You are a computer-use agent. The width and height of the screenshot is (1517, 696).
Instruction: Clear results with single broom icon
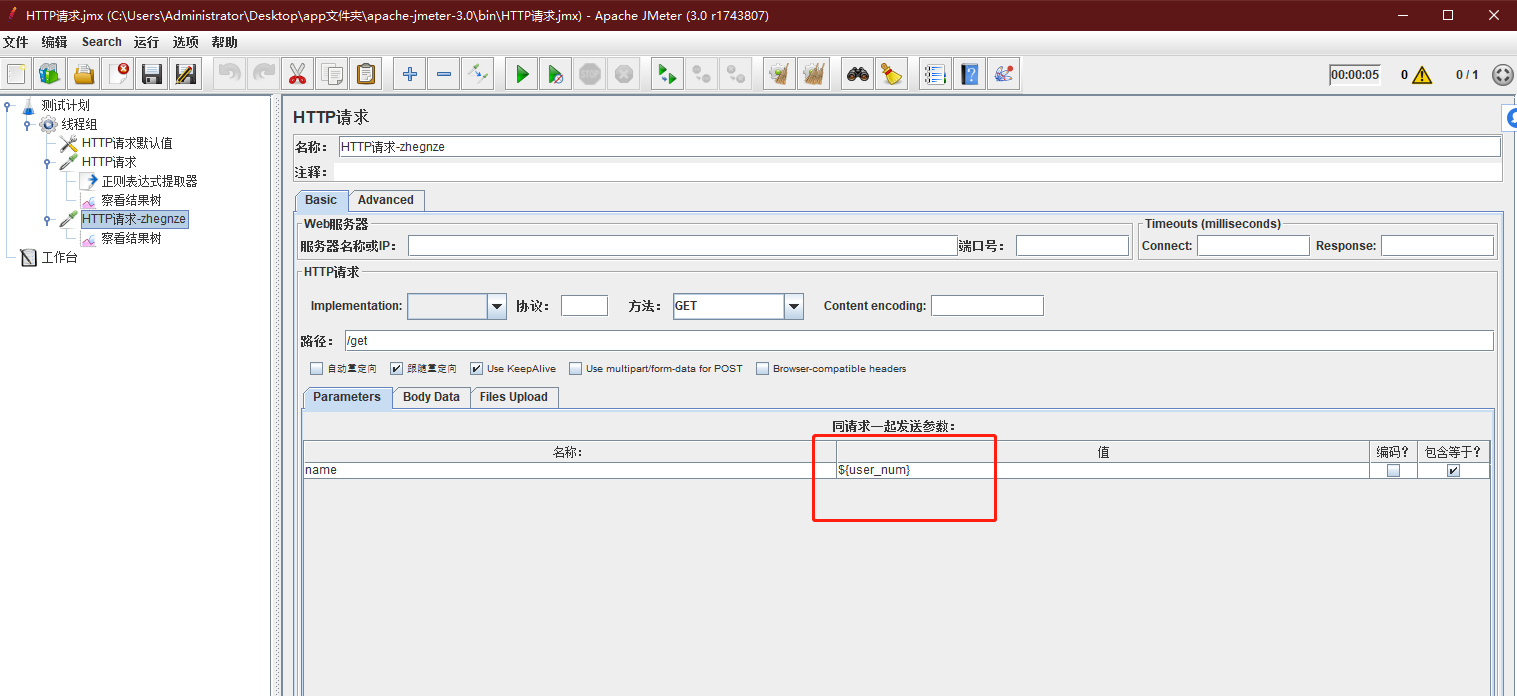click(780, 74)
